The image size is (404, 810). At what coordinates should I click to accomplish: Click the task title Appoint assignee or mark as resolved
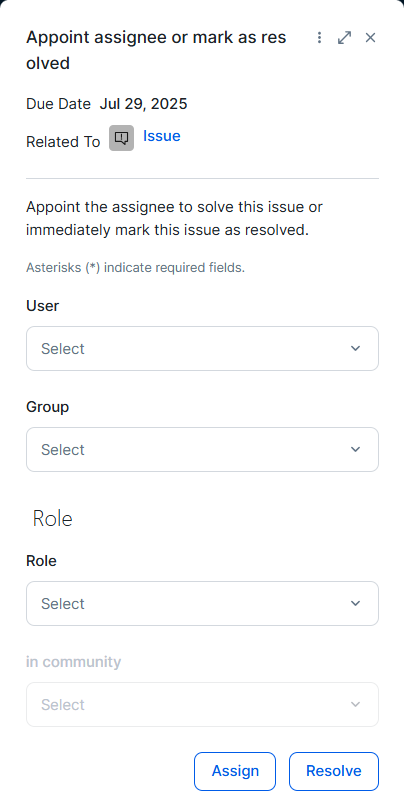tap(156, 50)
